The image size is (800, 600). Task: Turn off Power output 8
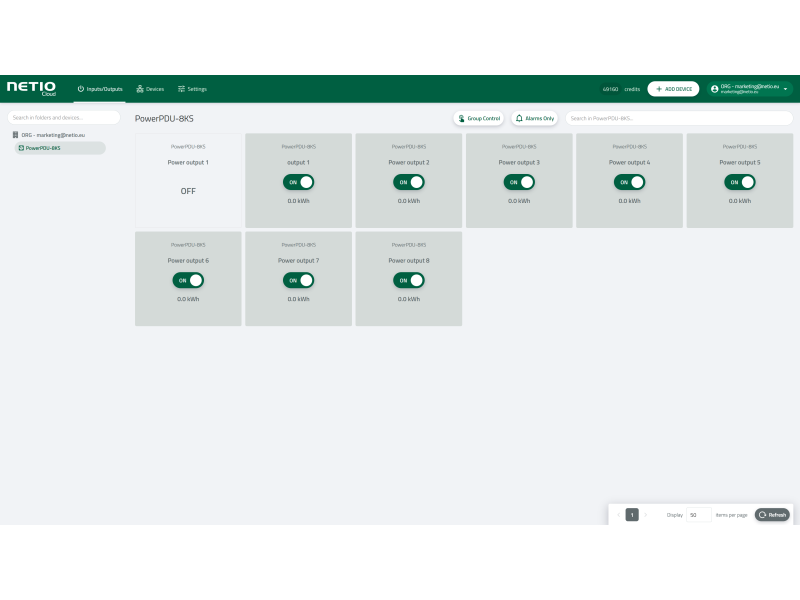tap(409, 280)
